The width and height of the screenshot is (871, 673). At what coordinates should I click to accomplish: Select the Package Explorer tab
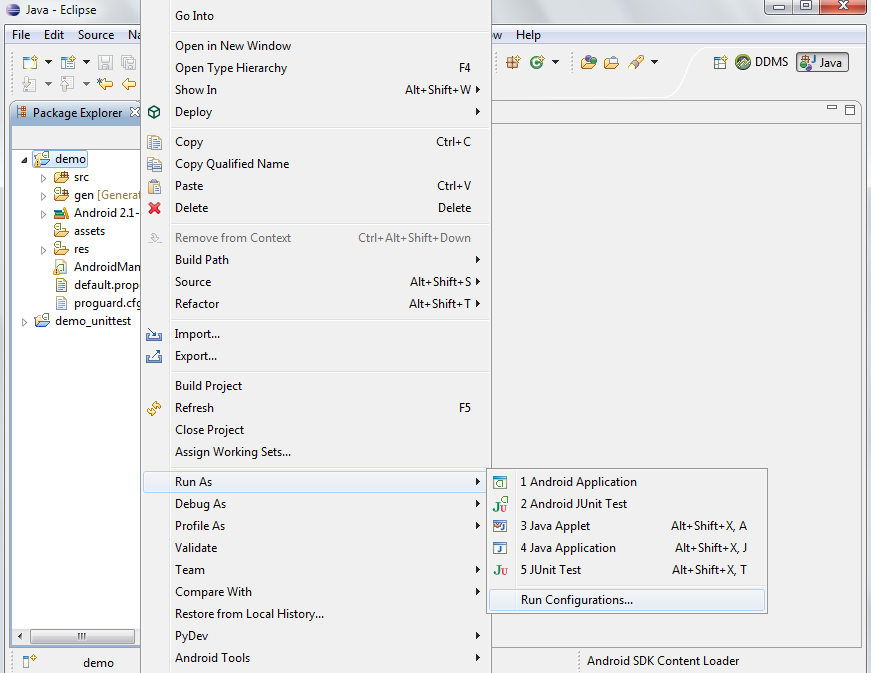pyautogui.click(x=77, y=113)
